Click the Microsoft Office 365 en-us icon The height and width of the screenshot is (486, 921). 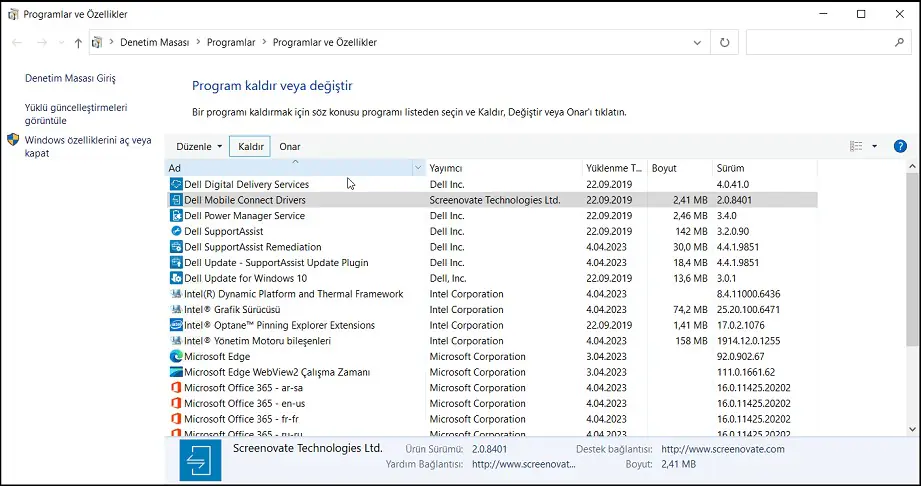coord(176,403)
